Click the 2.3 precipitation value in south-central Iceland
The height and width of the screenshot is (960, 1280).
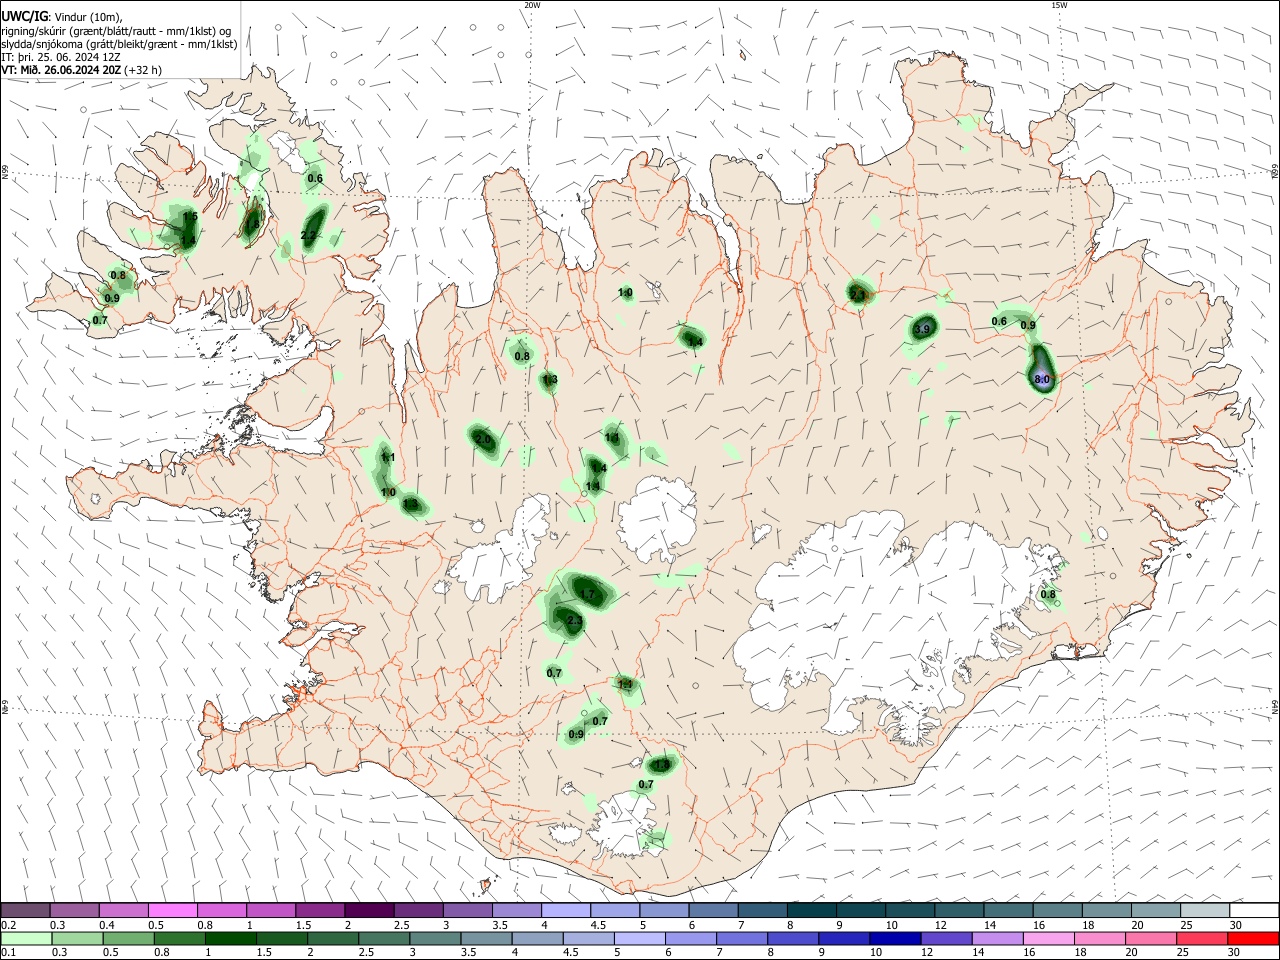[x=574, y=621]
